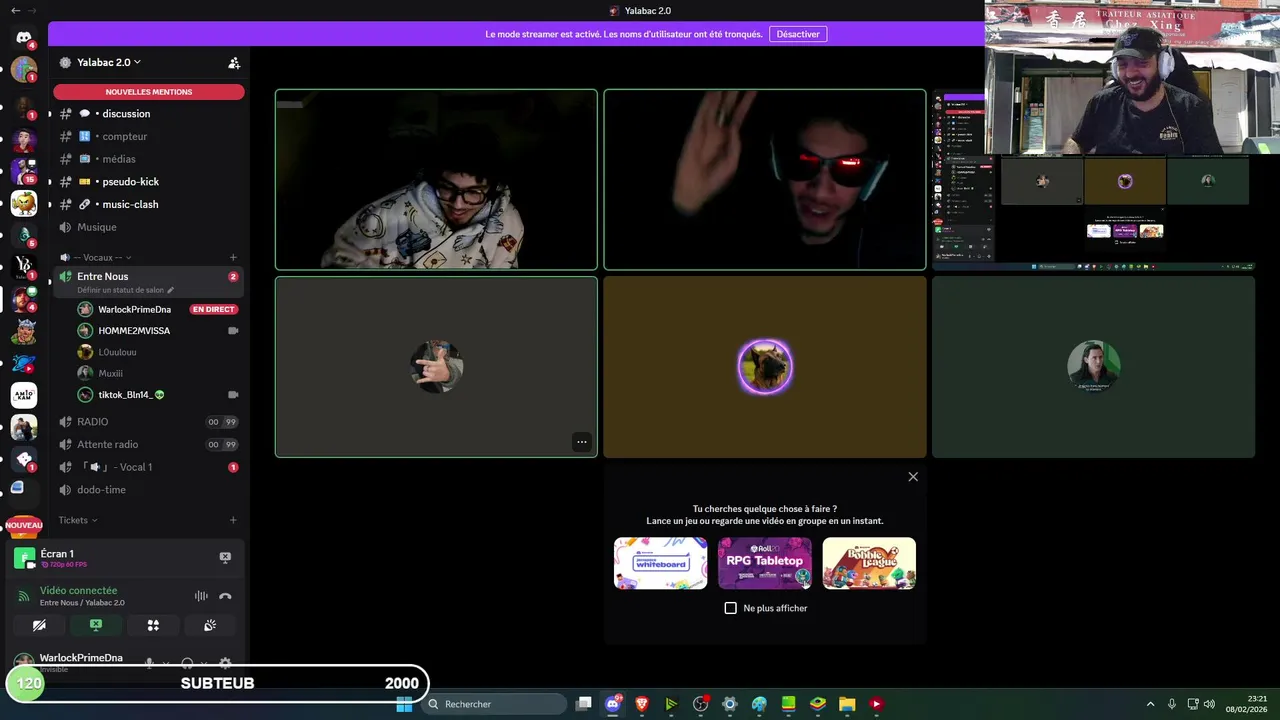Select the Entre Nous voice channel
The image size is (1280, 720).
103,276
